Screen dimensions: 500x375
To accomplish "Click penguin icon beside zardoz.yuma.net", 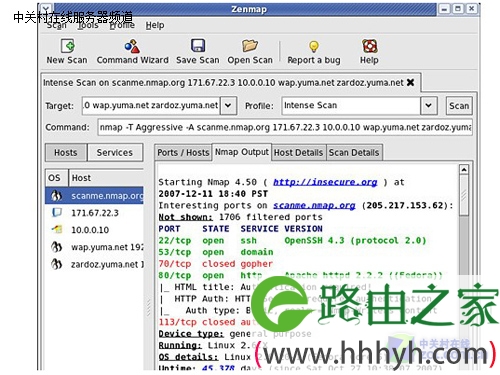I will tap(56, 264).
